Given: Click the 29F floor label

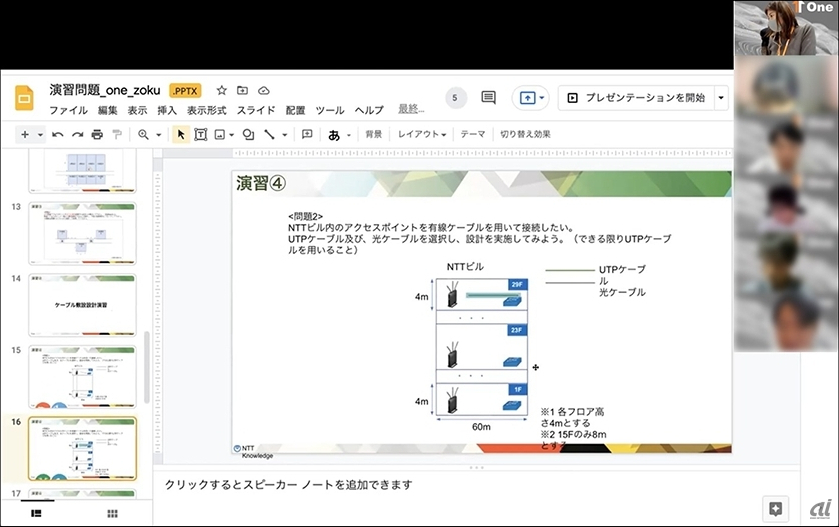Looking at the screenshot, I should [517, 284].
